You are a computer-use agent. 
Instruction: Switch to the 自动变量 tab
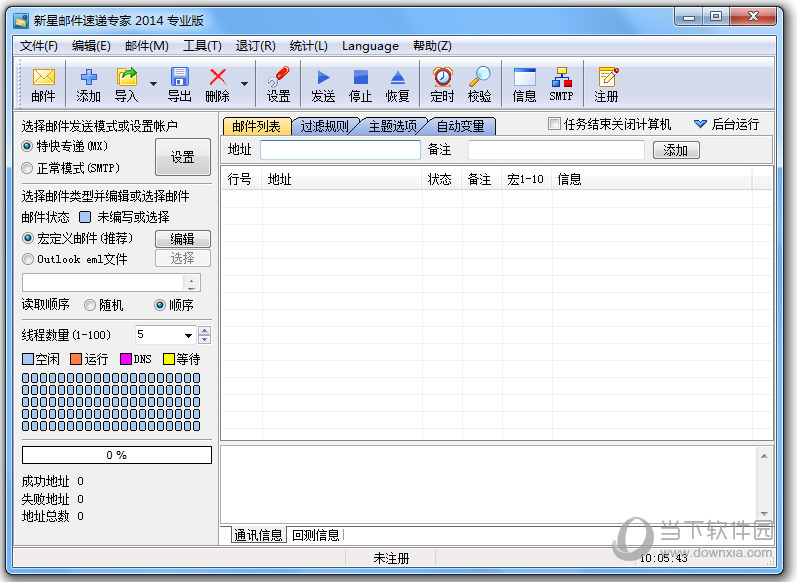(x=461, y=126)
